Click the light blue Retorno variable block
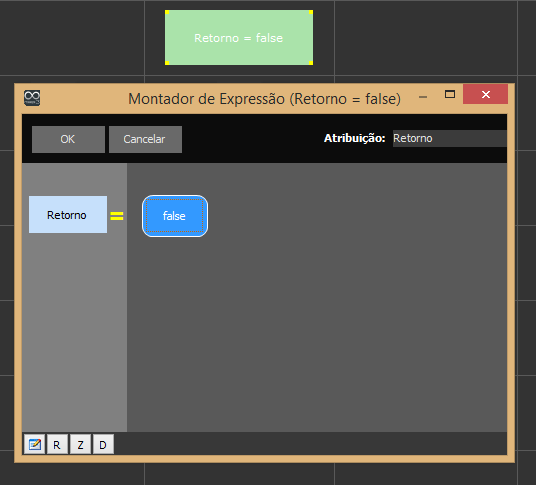The height and width of the screenshot is (485, 536). [68, 214]
